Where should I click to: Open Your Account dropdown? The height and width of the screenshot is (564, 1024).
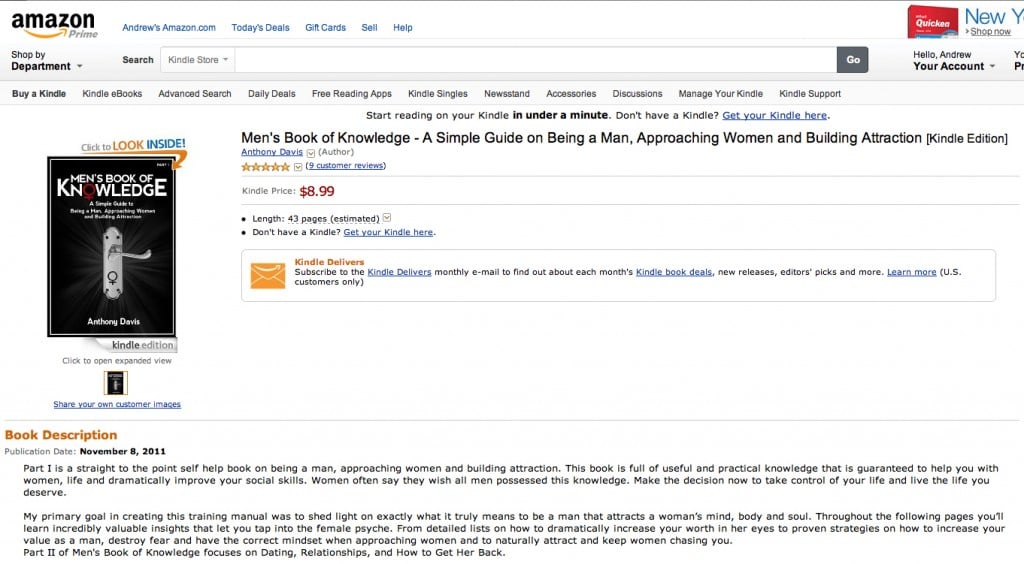[953, 61]
